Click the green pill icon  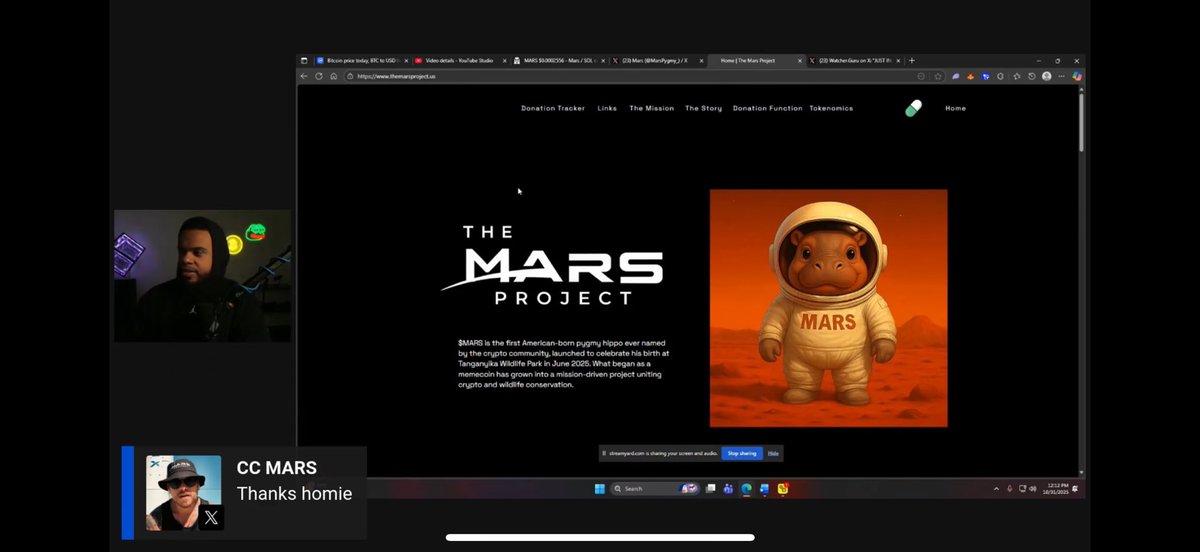click(x=913, y=108)
